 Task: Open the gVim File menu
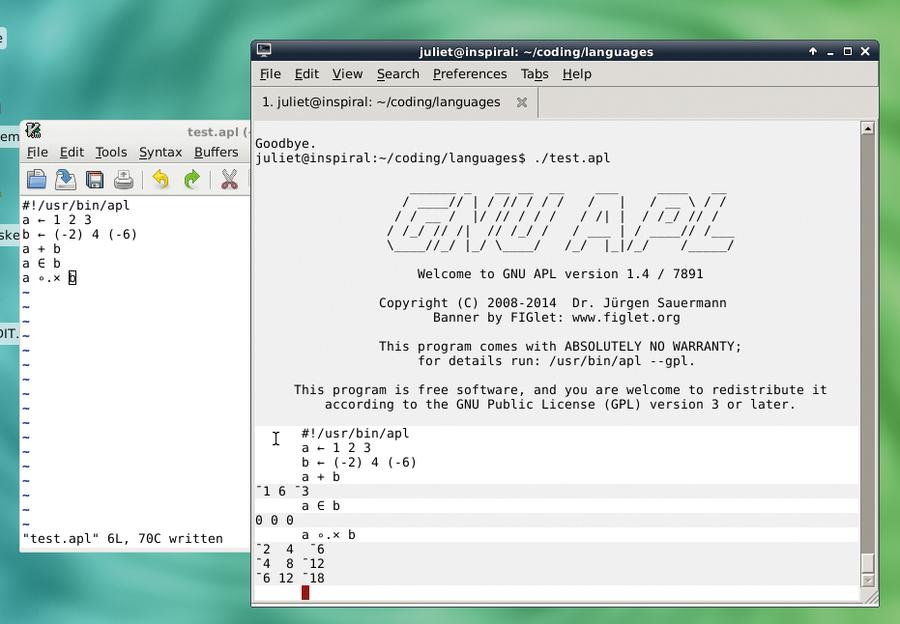37,152
